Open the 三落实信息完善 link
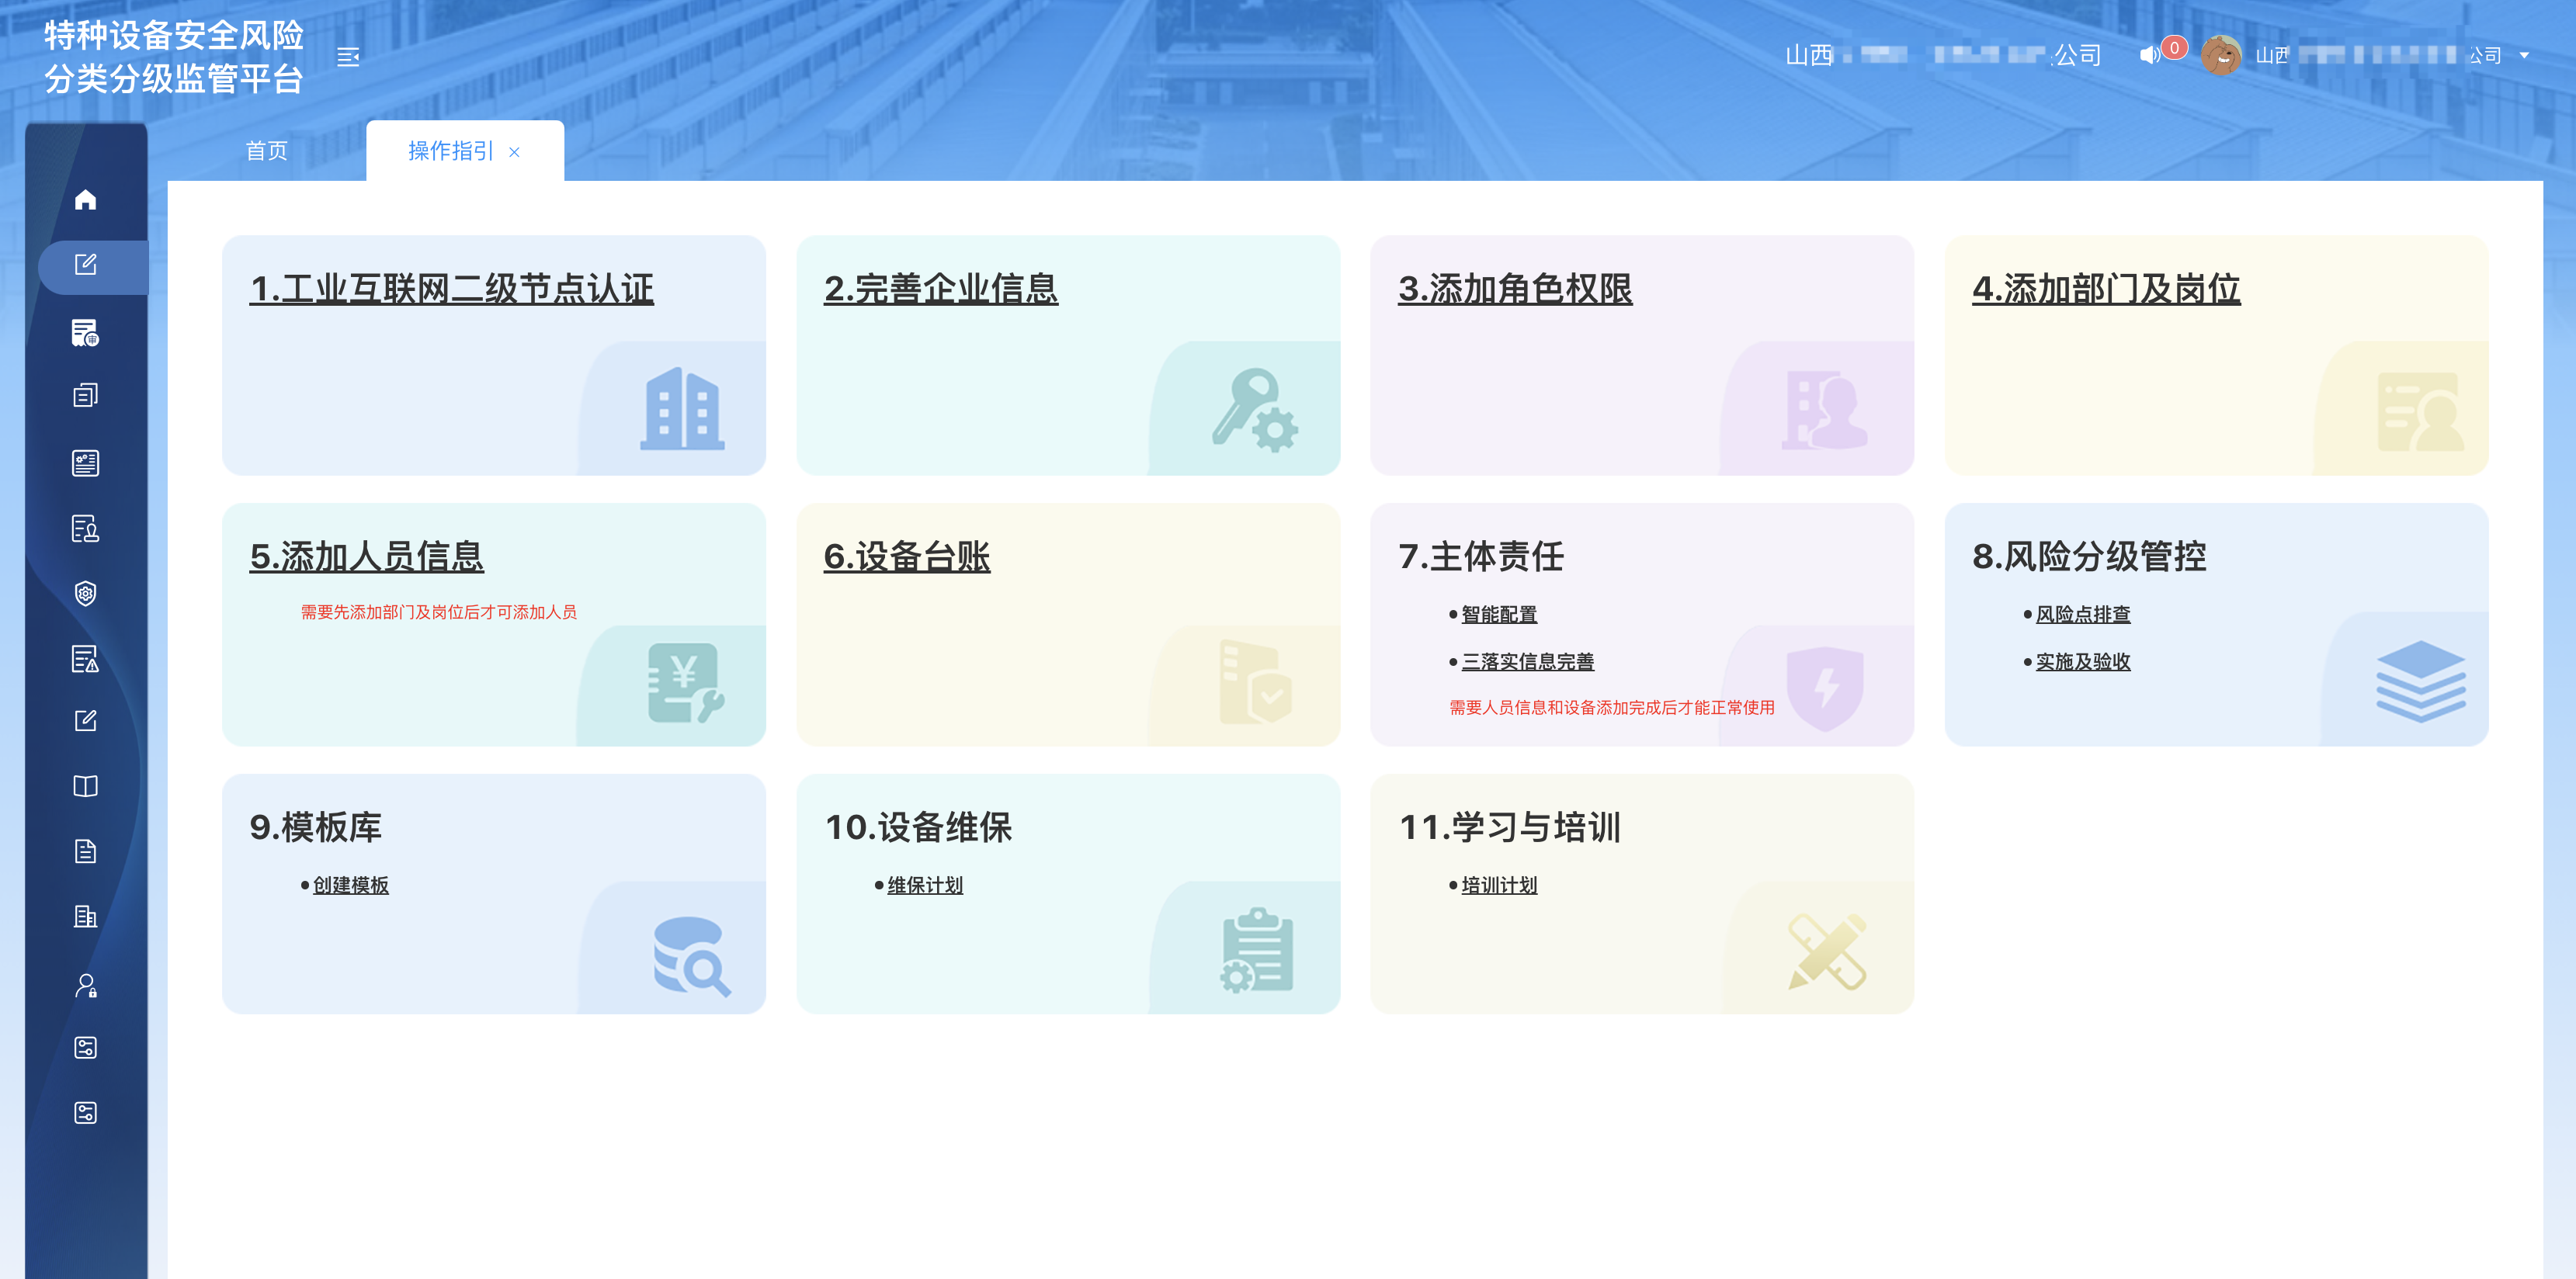This screenshot has width=2576, height=1279. coord(1528,661)
